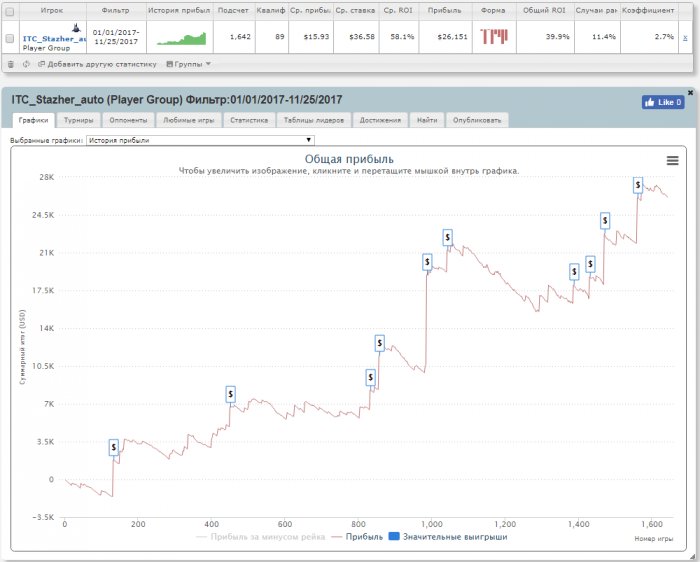
Task: Click the $15.93 average profit value
Action: tap(316, 37)
